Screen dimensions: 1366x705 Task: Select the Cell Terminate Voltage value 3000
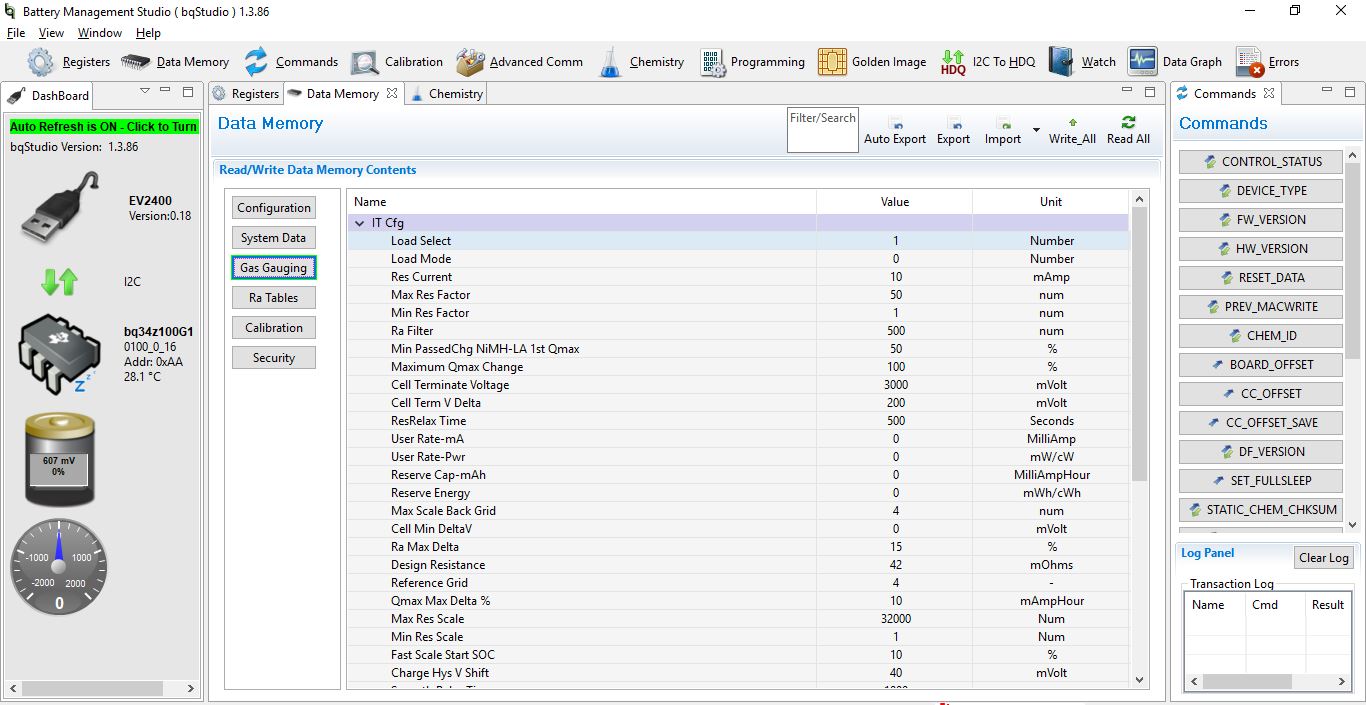[x=895, y=385]
